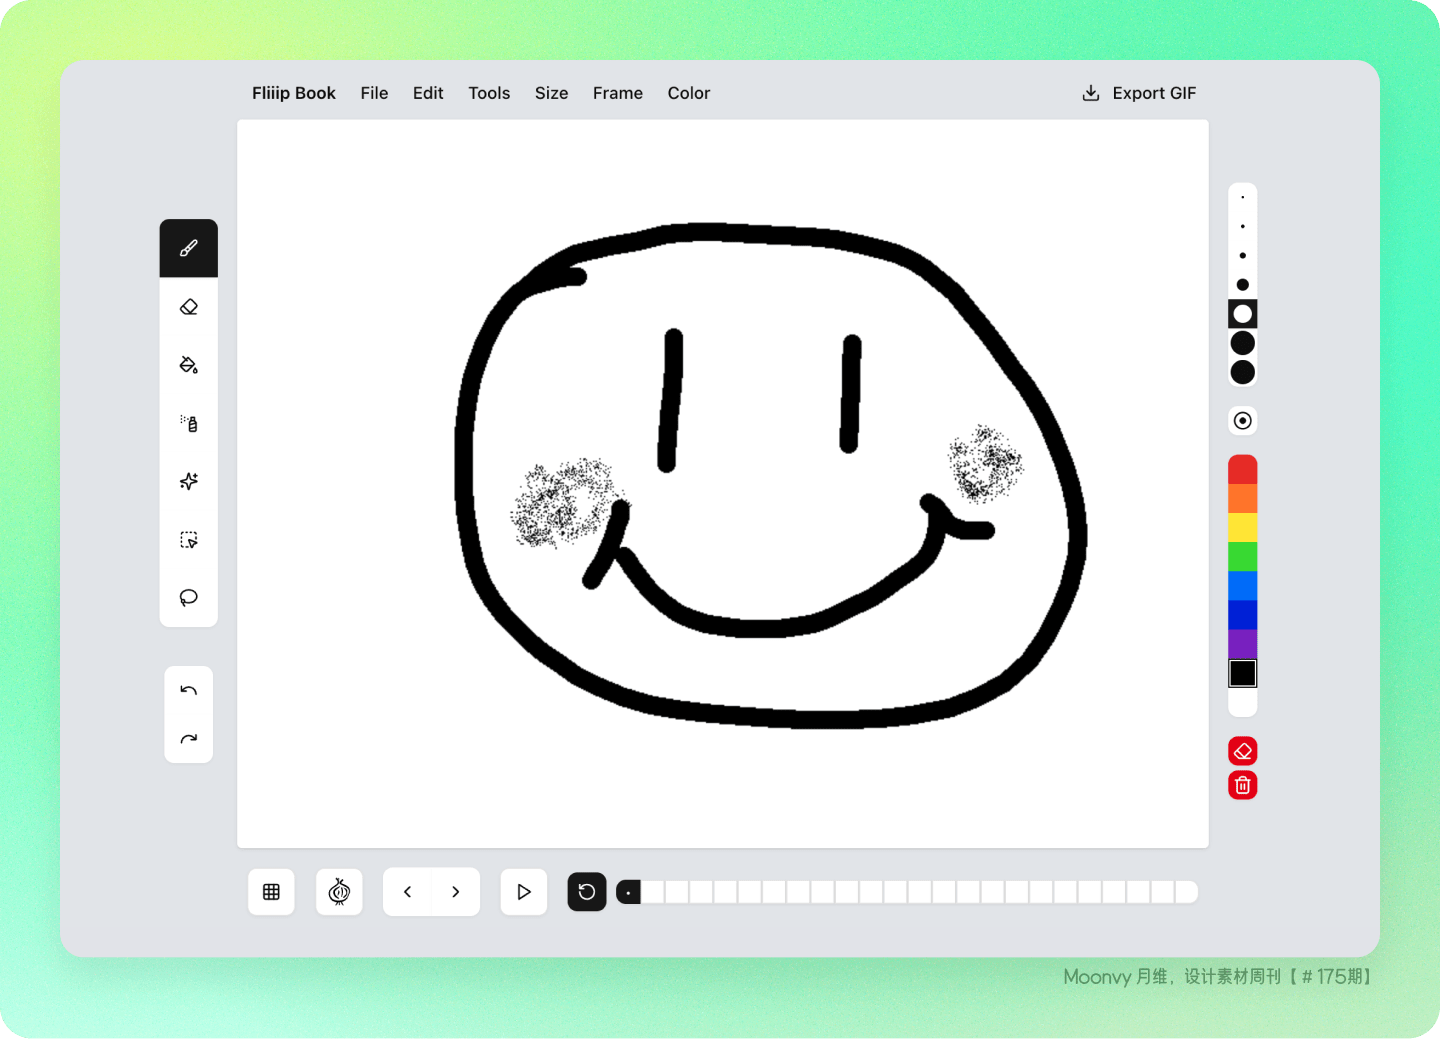
Task: Pick the red color swatch
Action: coord(1243,470)
